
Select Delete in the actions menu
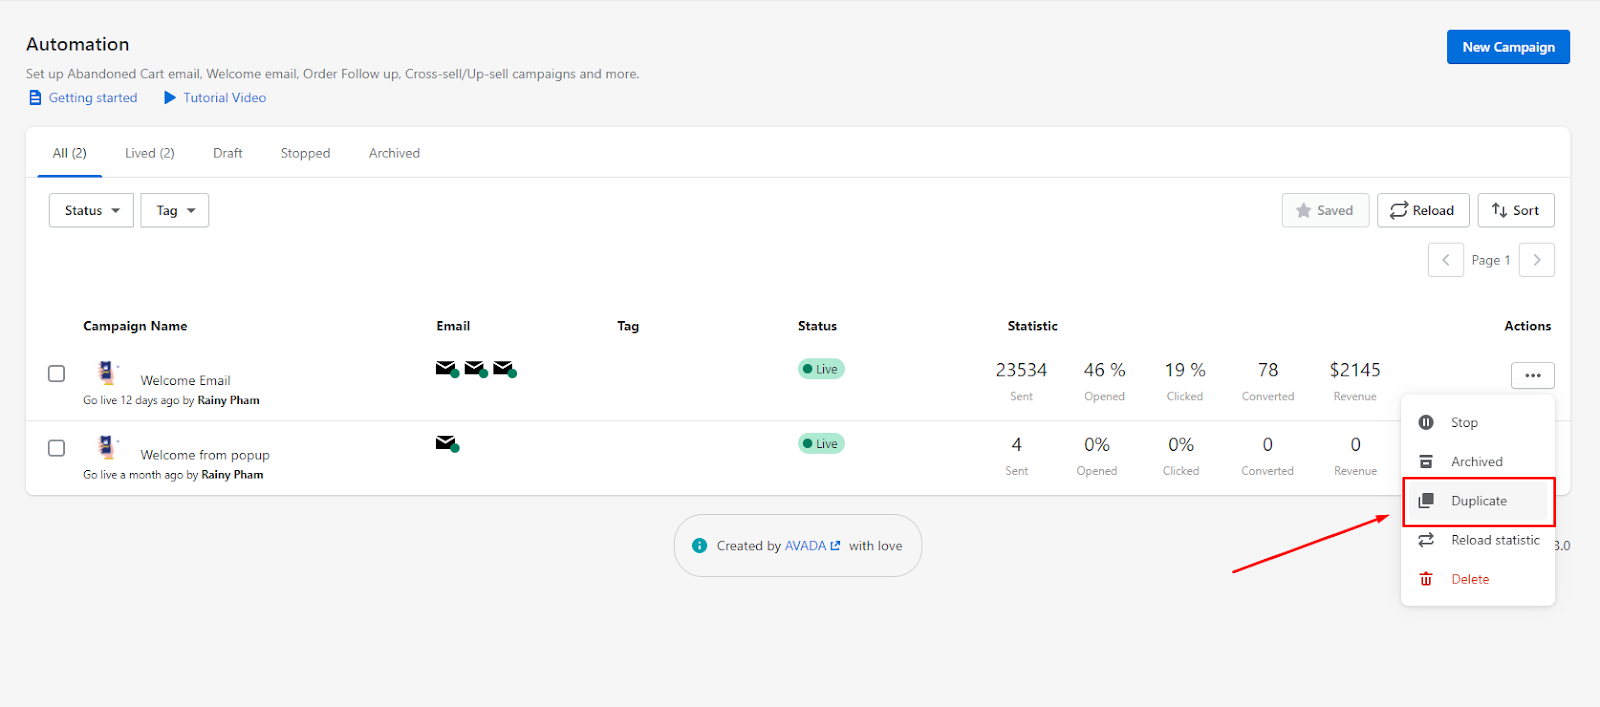pos(1469,579)
